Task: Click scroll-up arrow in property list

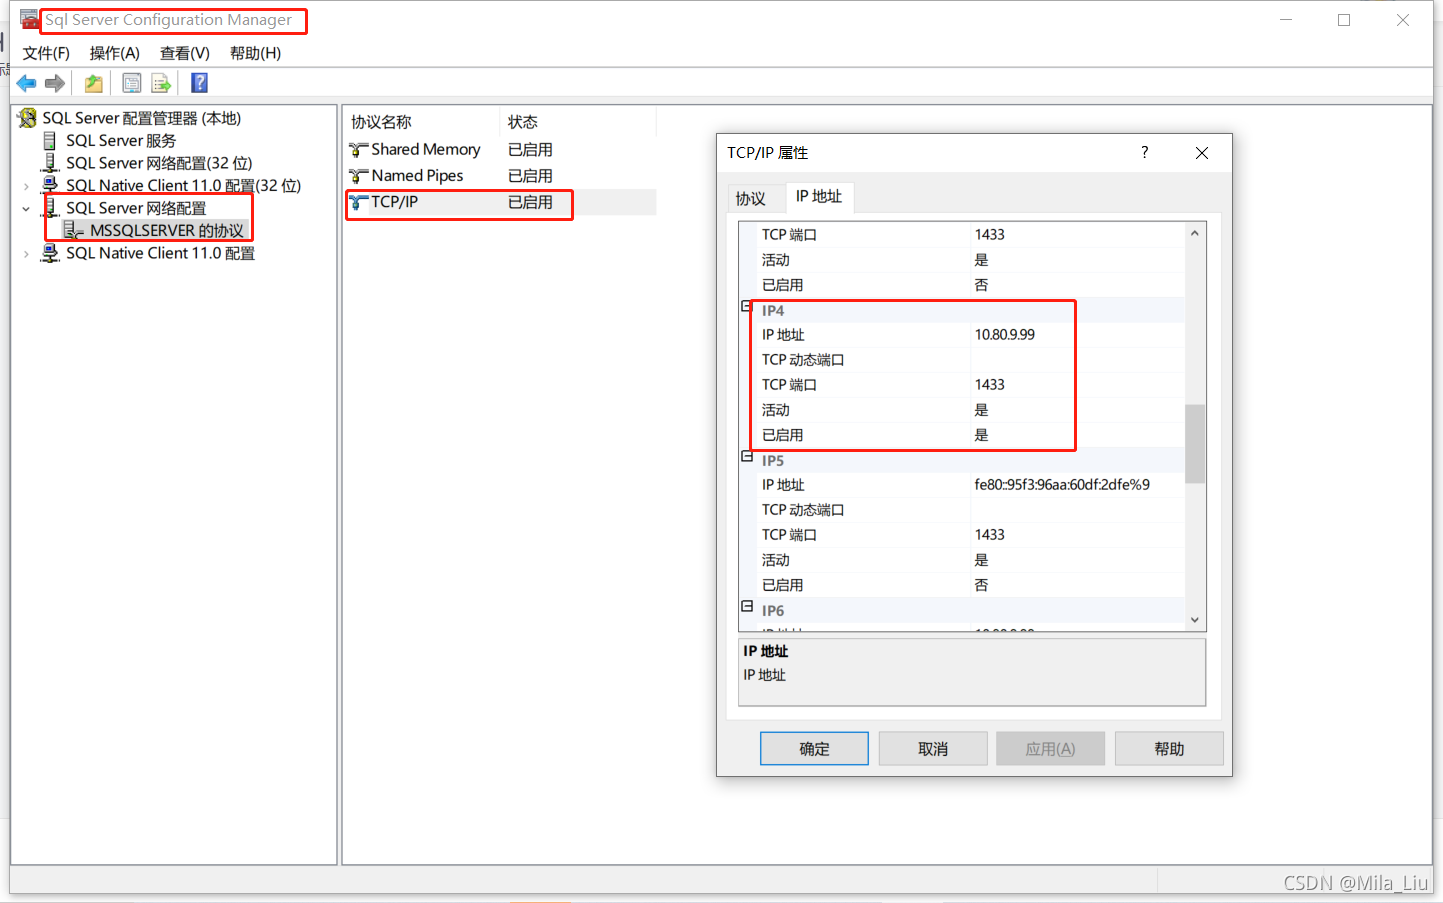Action: (x=1195, y=233)
